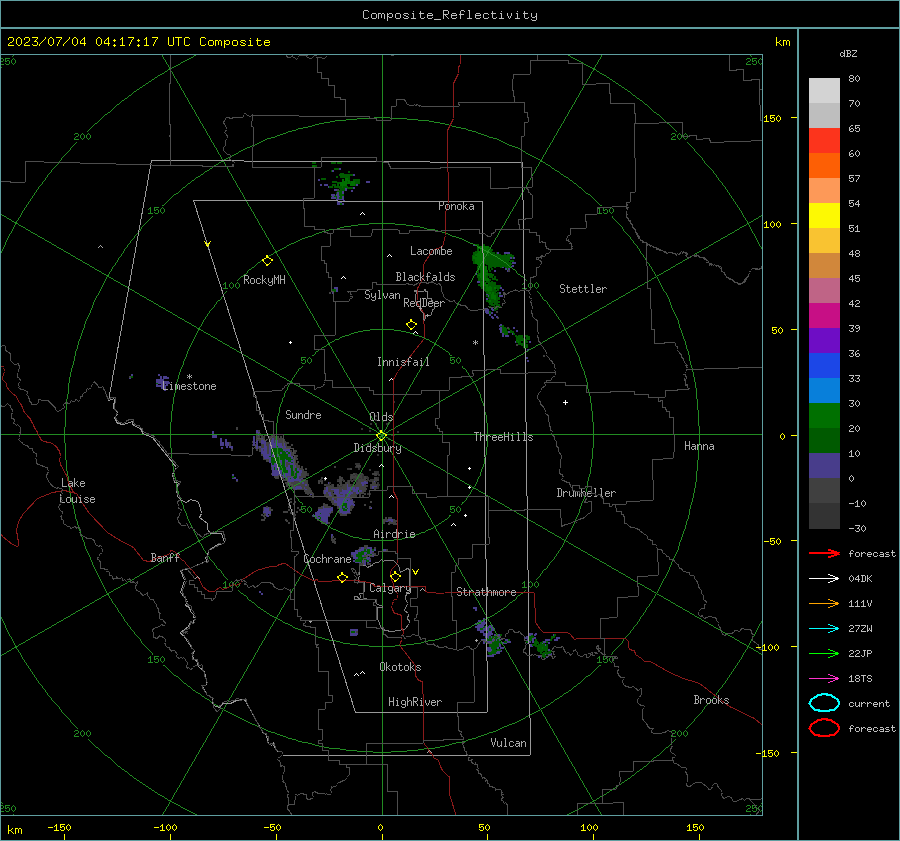Click the green storm cell west of Stettler
Screen dimensions: 900x841
coord(491,276)
